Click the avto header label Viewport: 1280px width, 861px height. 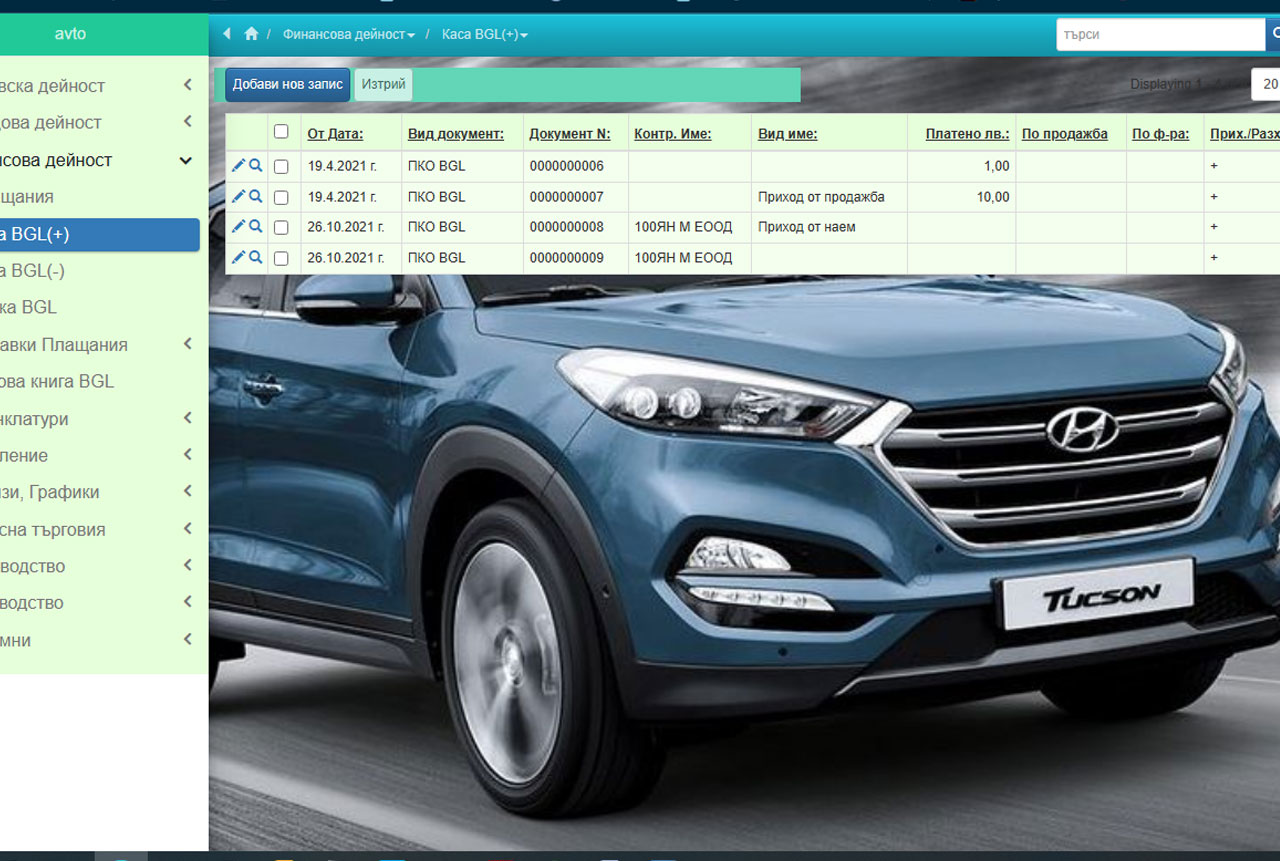[x=70, y=34]
